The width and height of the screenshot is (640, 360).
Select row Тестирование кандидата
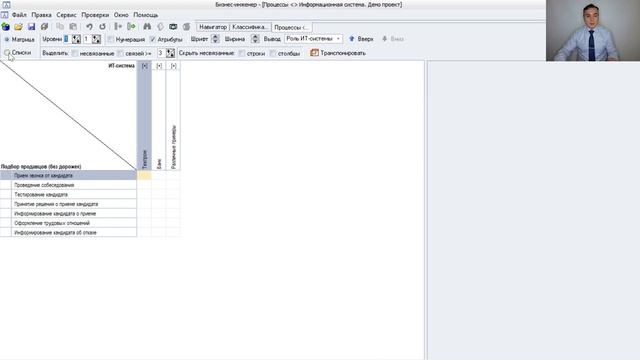(69, 195)
